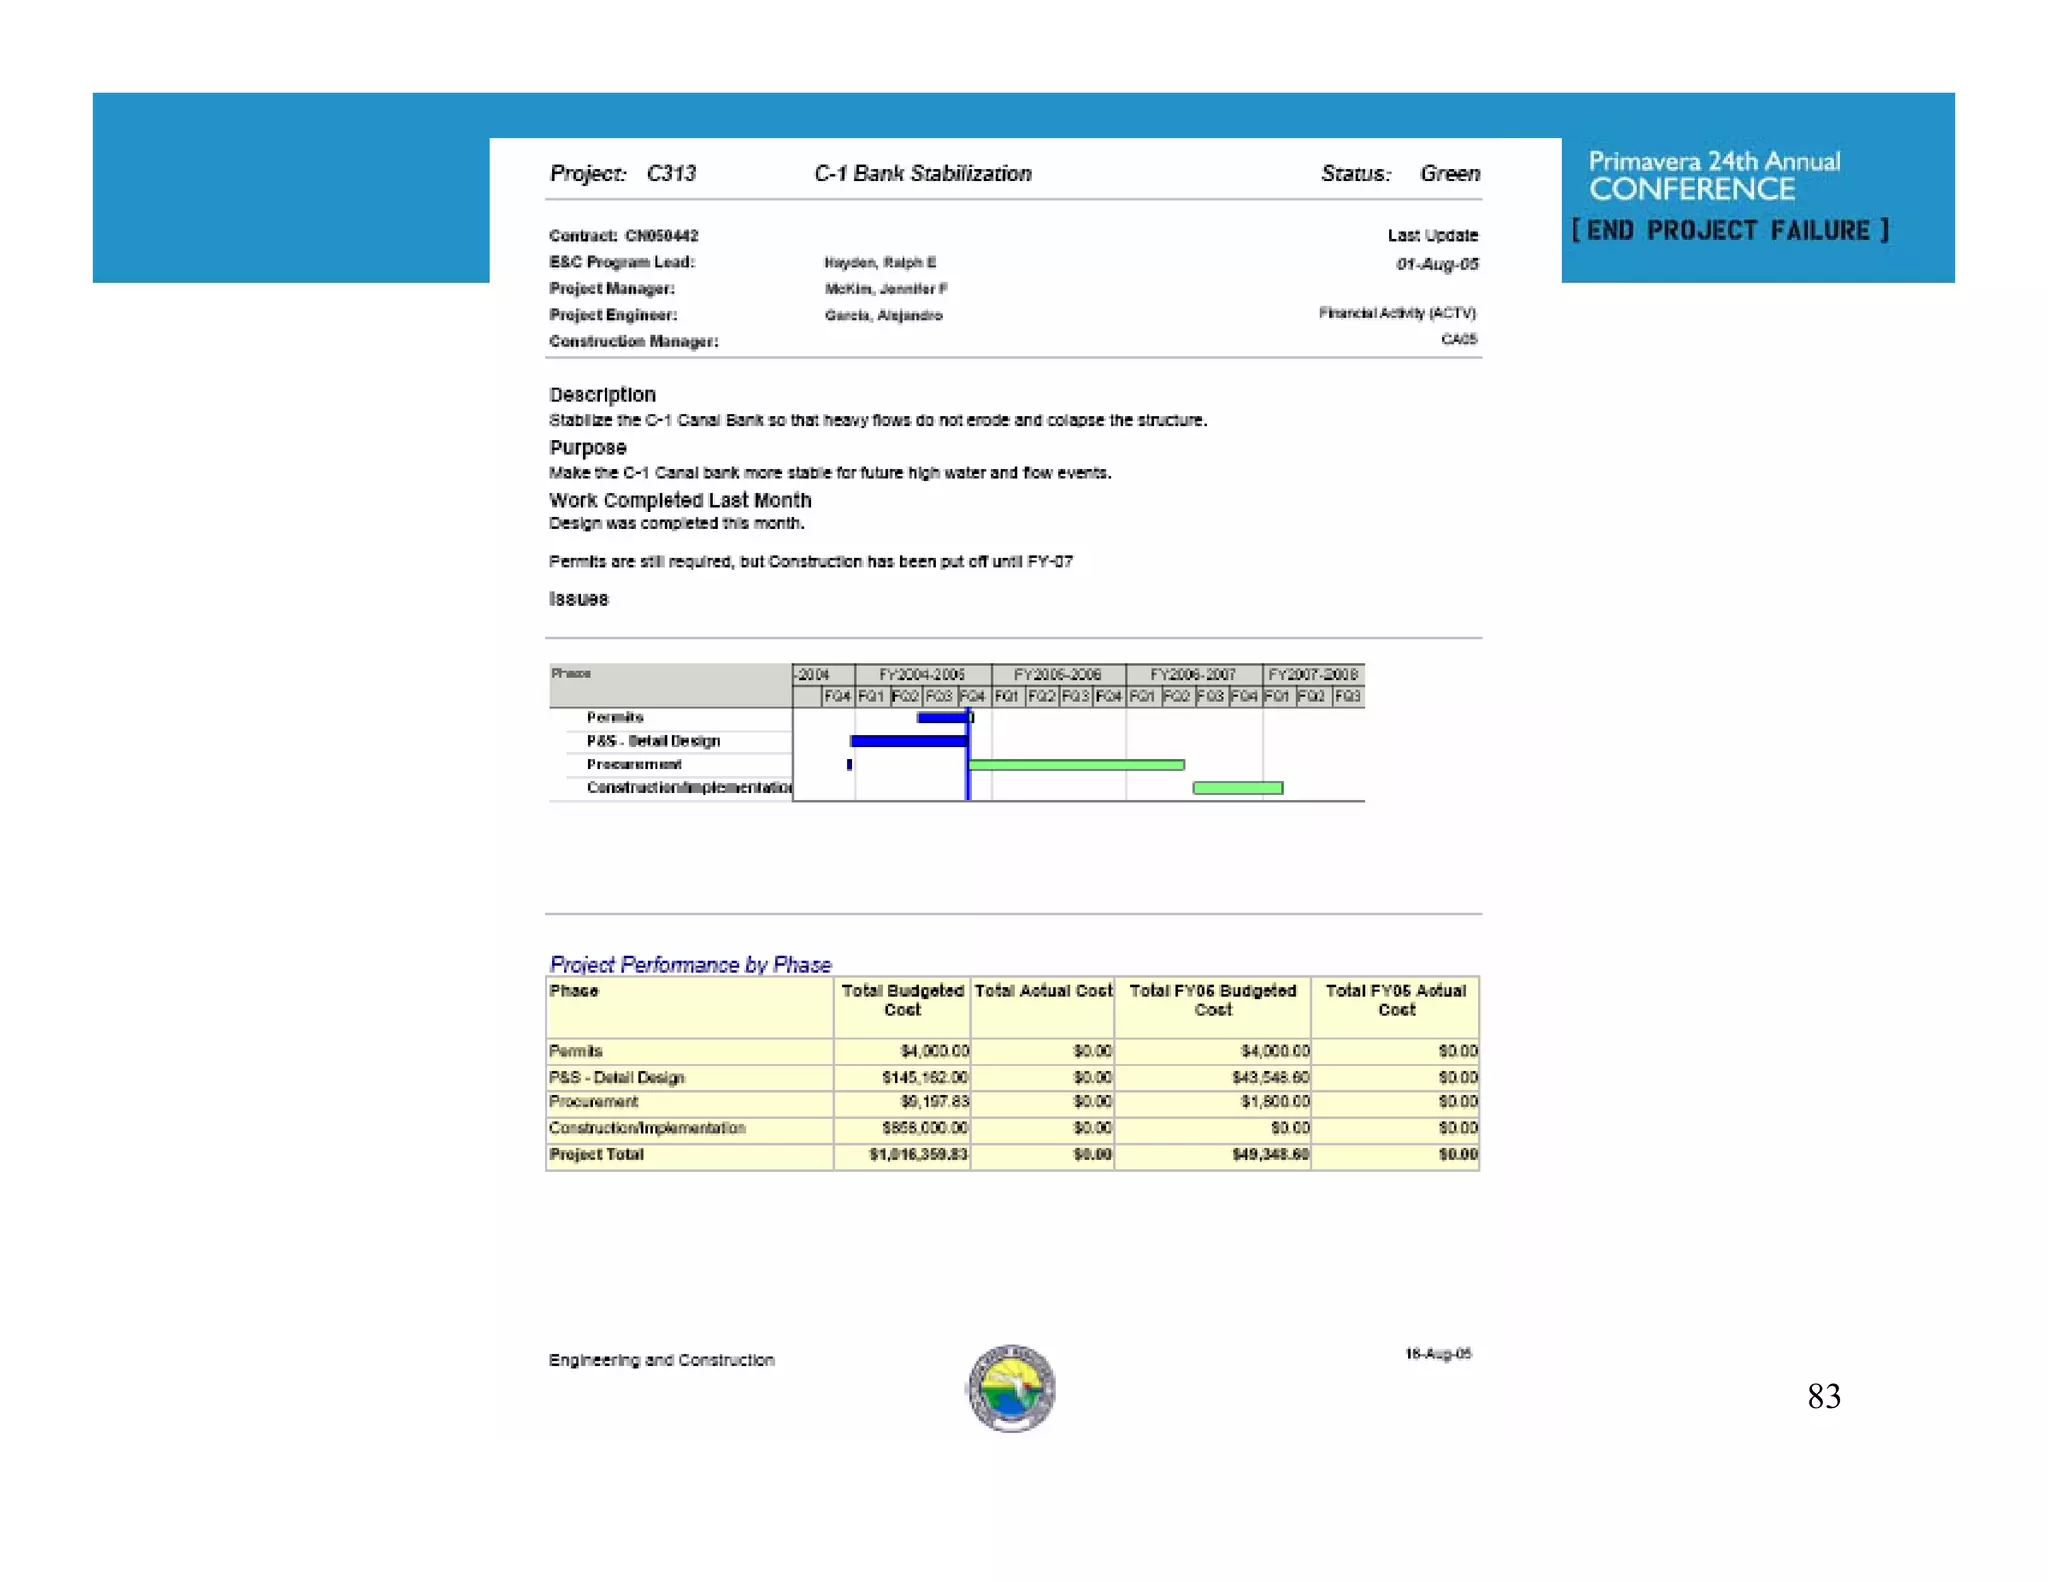Click the project title C-1 Bank Stabilization
The image size is (2048, 1582).
[x=922, y=173]
